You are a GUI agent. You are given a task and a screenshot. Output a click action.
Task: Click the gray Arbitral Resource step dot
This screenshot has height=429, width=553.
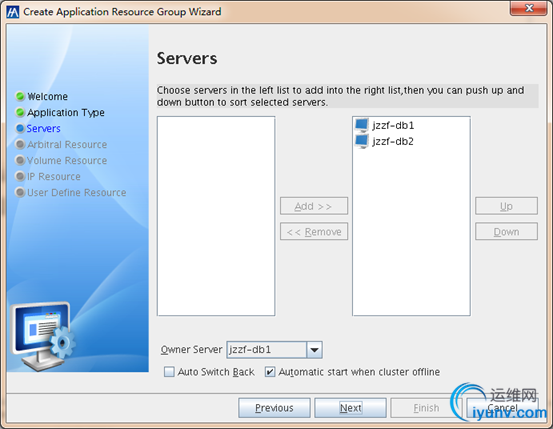pos(20,144)
